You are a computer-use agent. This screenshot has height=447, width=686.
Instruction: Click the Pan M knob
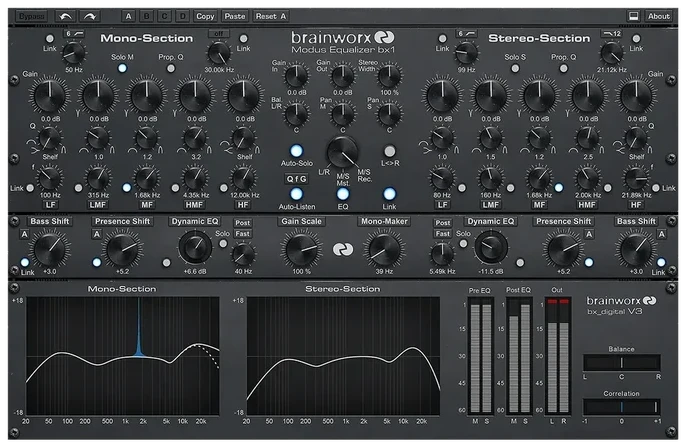pos(343,114)
